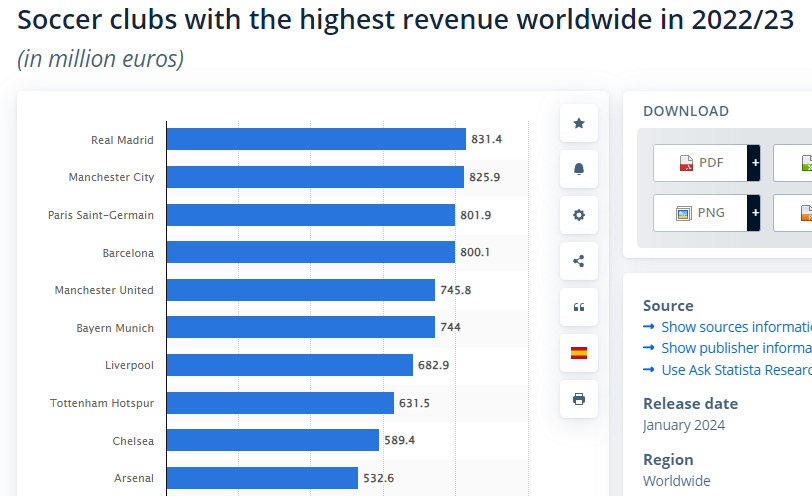The width and height of the screenshot is (812, 496).
Task: Download the chart as PNG
Action: point(700,213)
